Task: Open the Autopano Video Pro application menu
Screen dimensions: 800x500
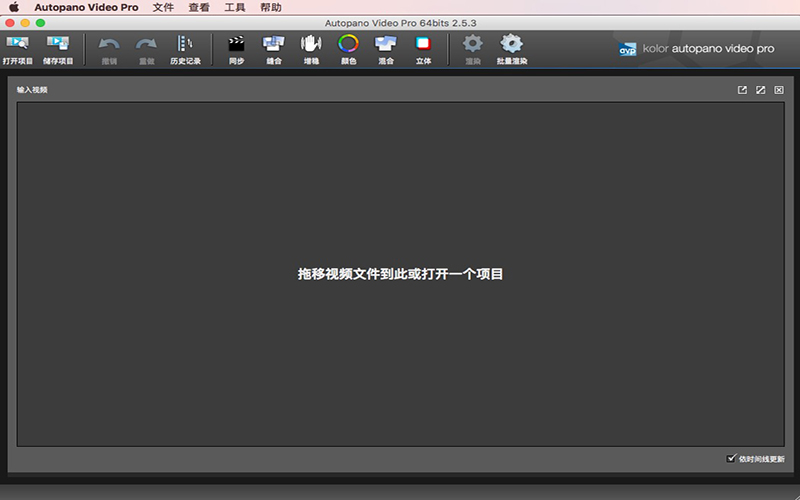Action: point(86,7)
